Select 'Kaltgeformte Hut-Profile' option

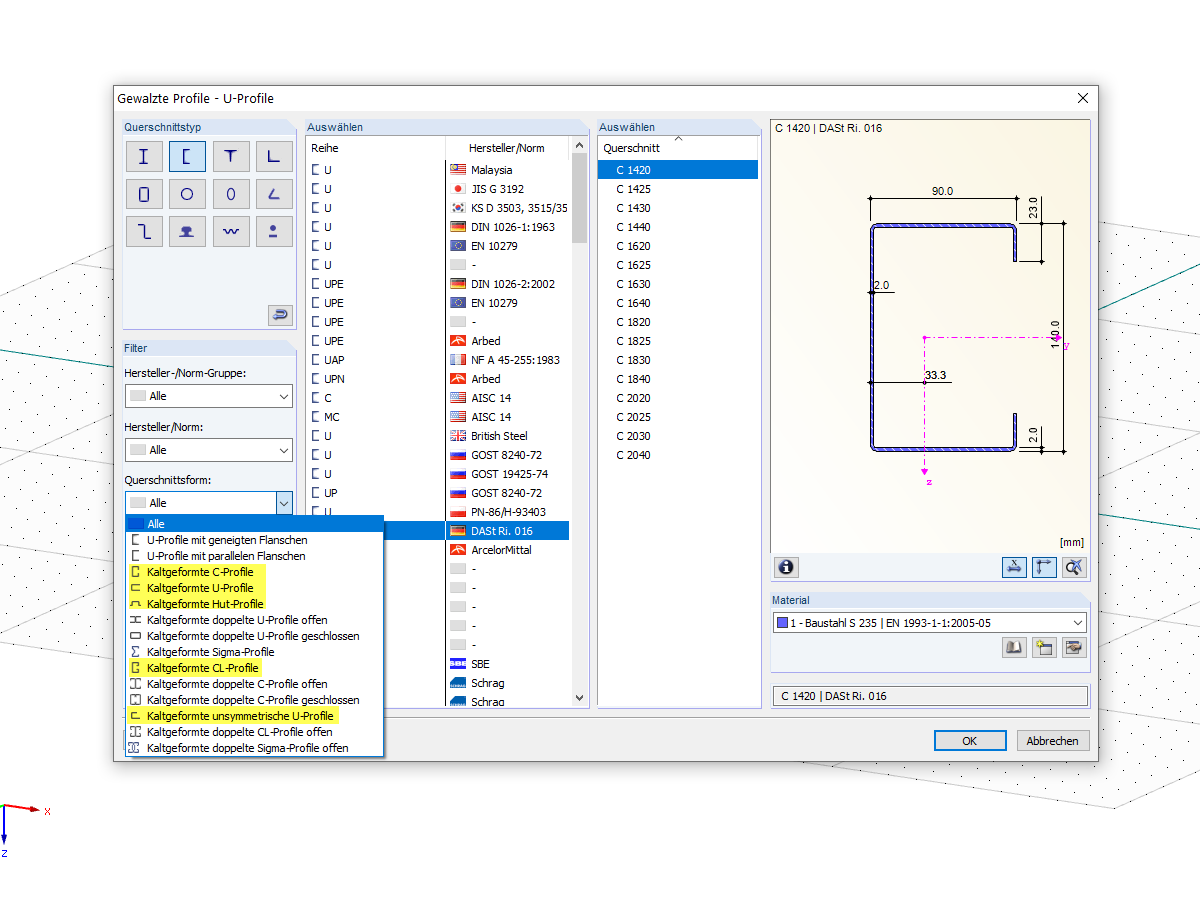pos(254,604)
